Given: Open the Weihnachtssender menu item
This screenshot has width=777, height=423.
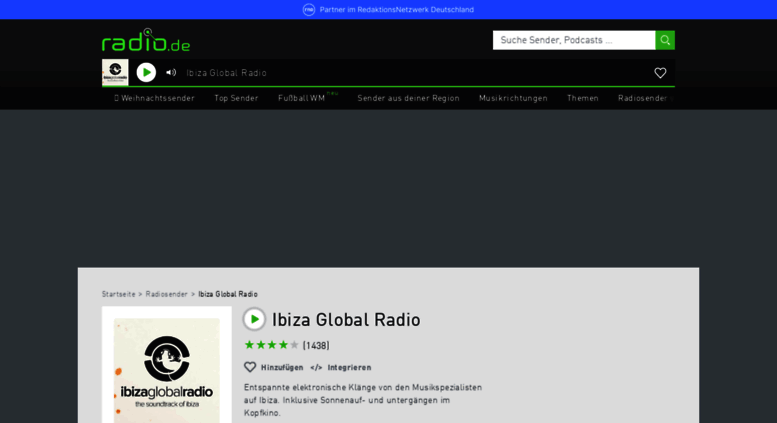Looking at the screenshot, I should tap(155, 98).
